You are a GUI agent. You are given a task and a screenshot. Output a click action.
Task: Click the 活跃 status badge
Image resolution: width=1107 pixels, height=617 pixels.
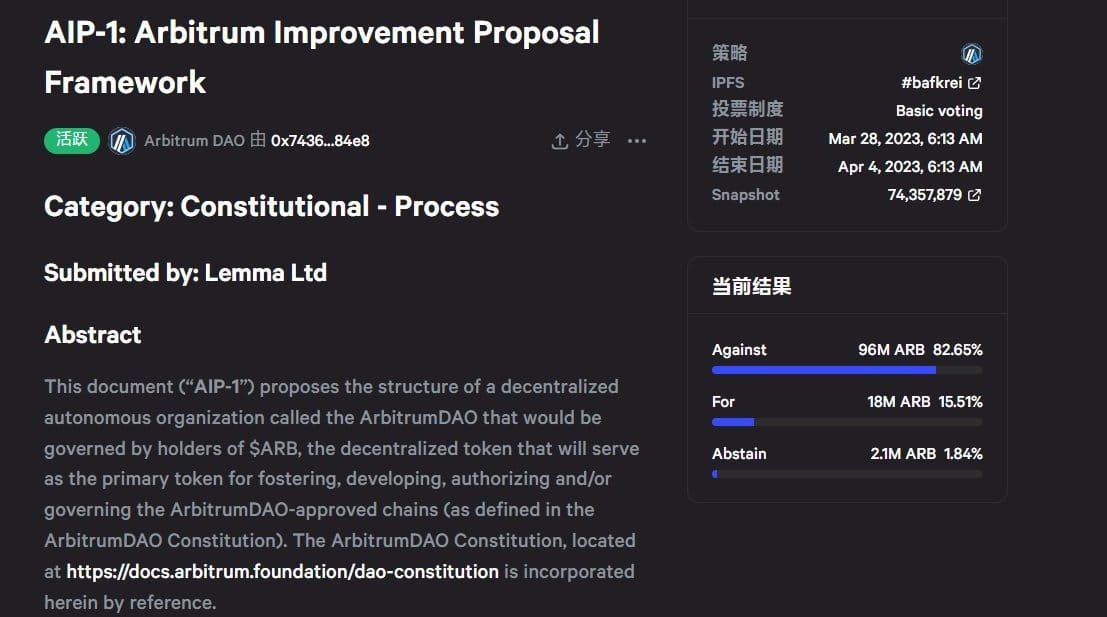(x=70, y=141)
